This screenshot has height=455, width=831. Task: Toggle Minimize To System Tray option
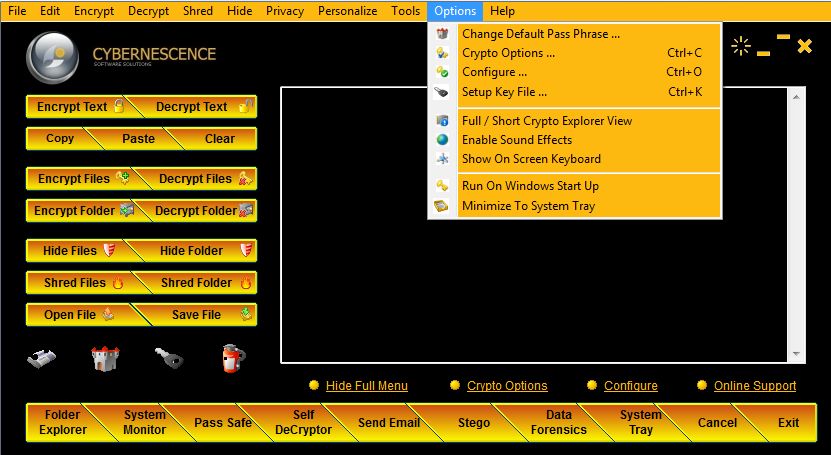[574, 206]
